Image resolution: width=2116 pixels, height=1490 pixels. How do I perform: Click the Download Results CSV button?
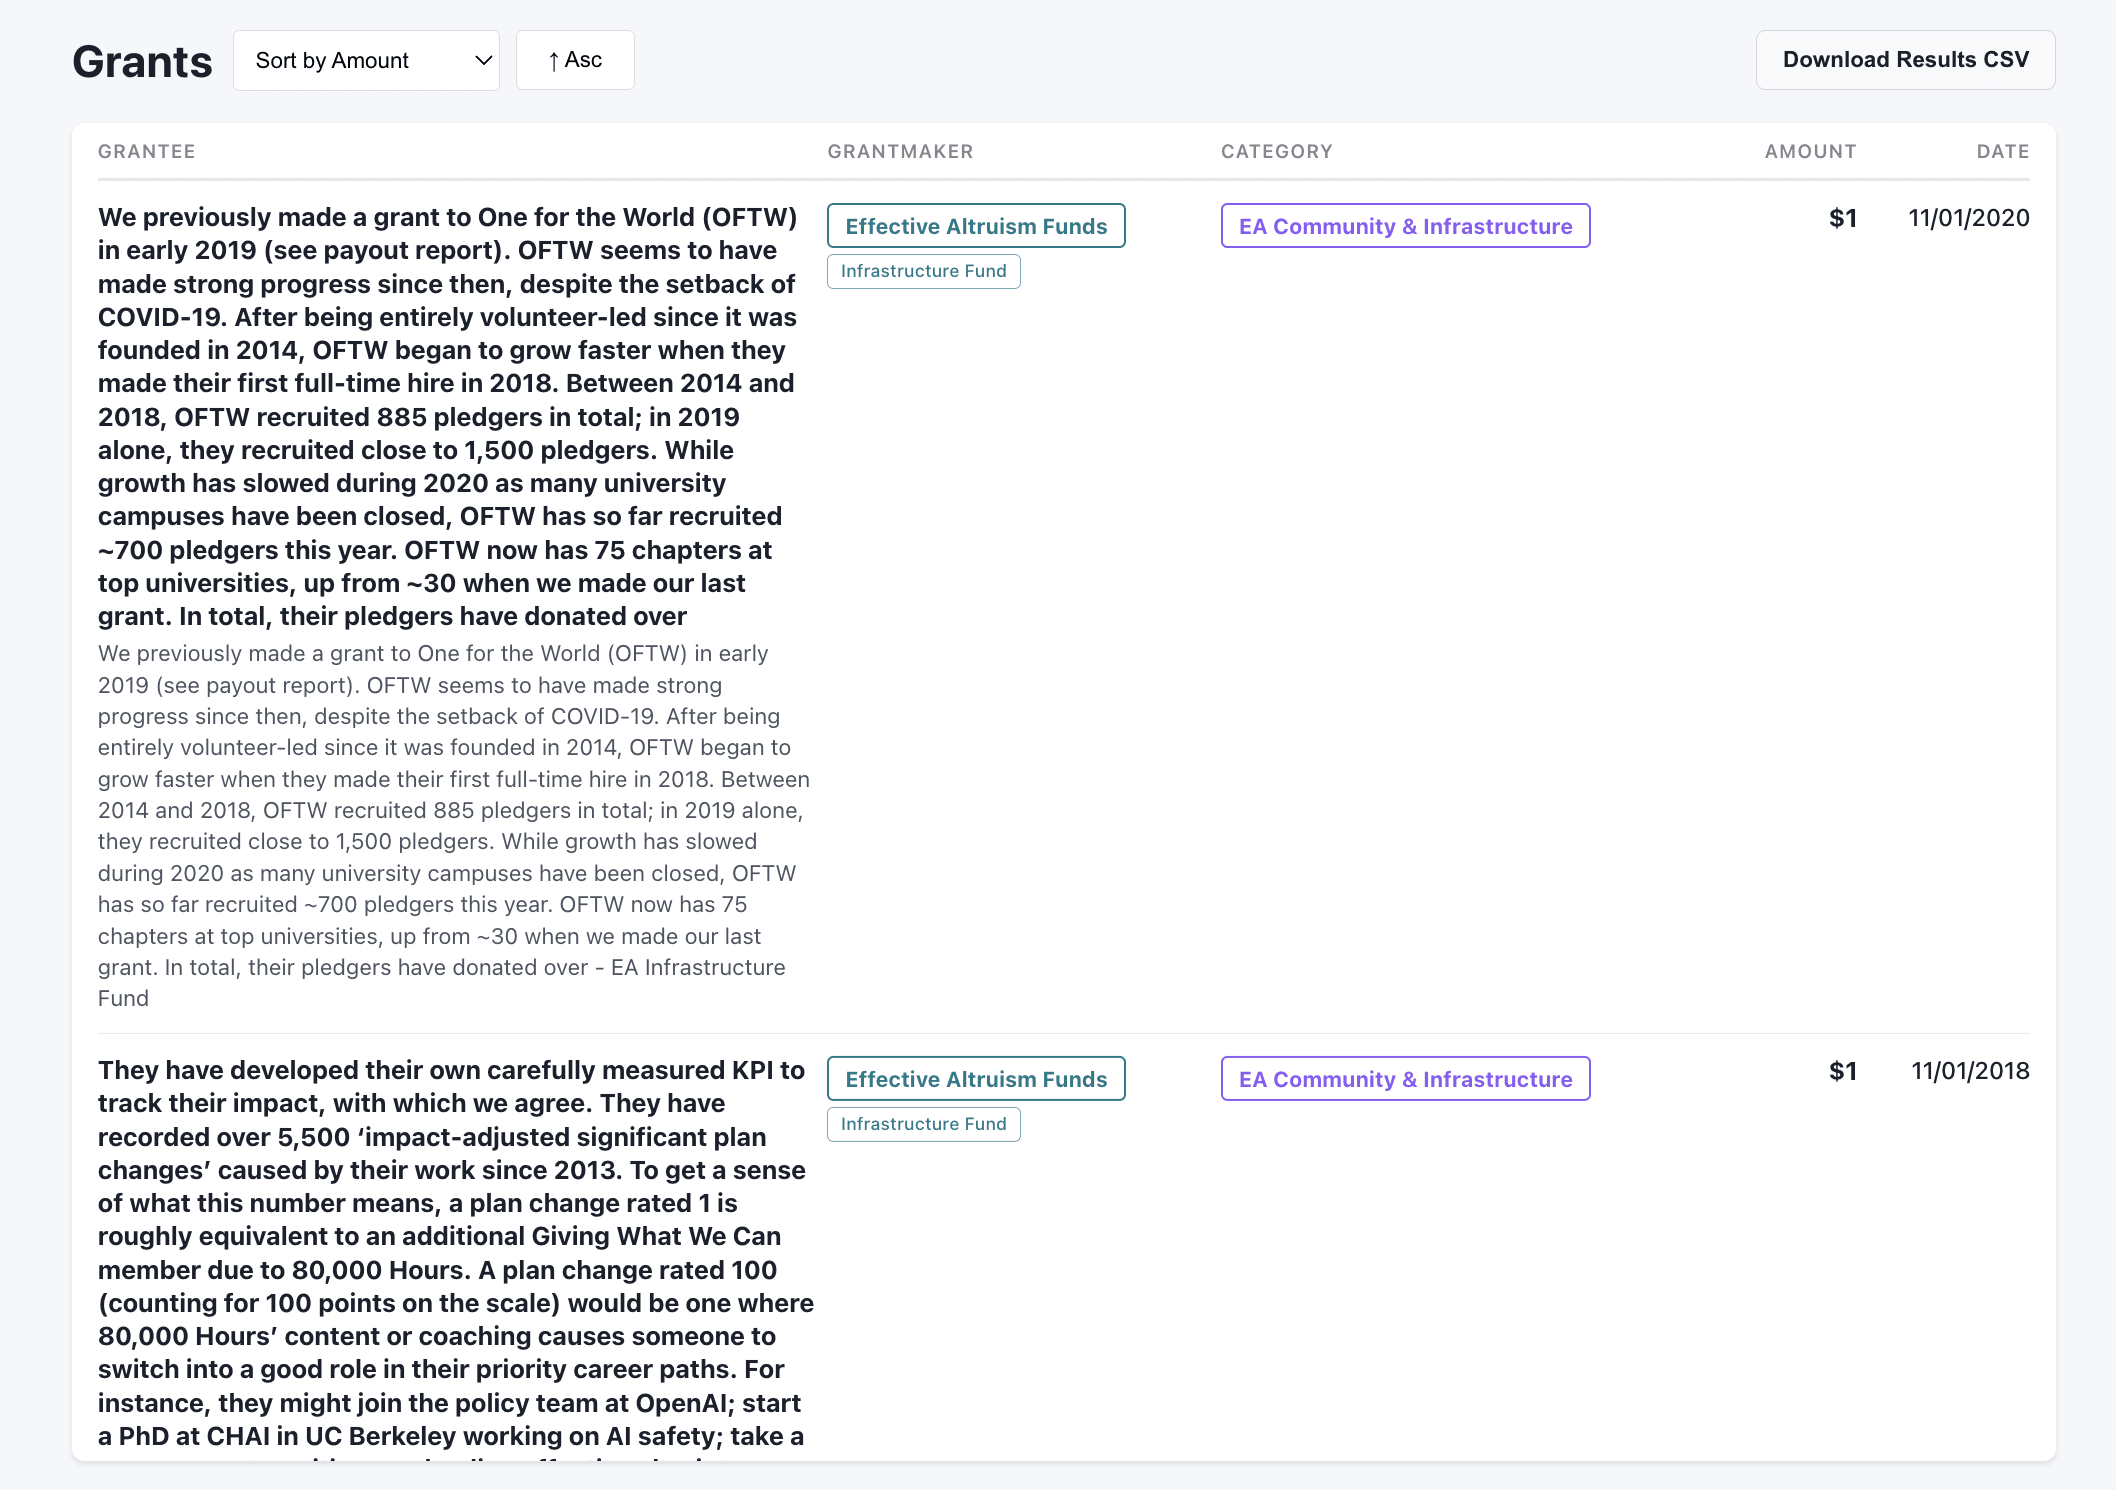[1905, 60]
